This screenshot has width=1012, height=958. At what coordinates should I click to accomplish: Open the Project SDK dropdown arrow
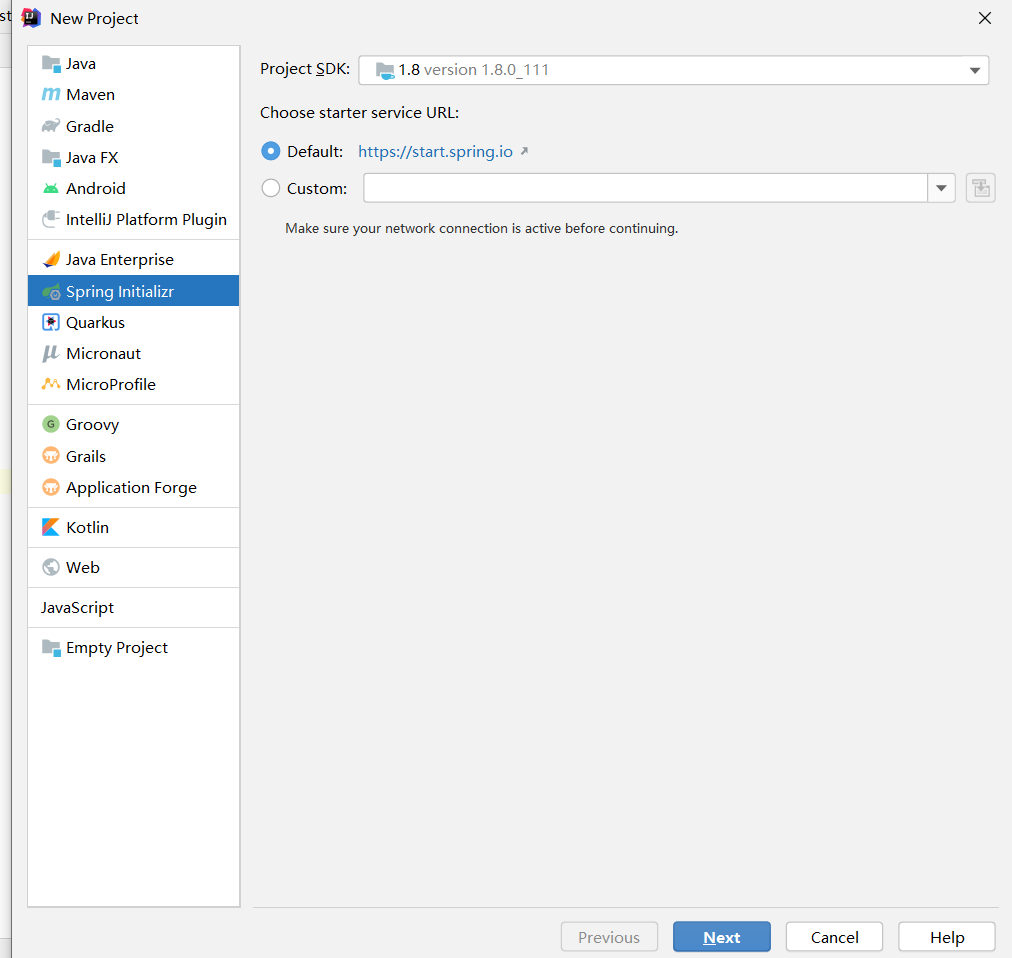(975, 70)
